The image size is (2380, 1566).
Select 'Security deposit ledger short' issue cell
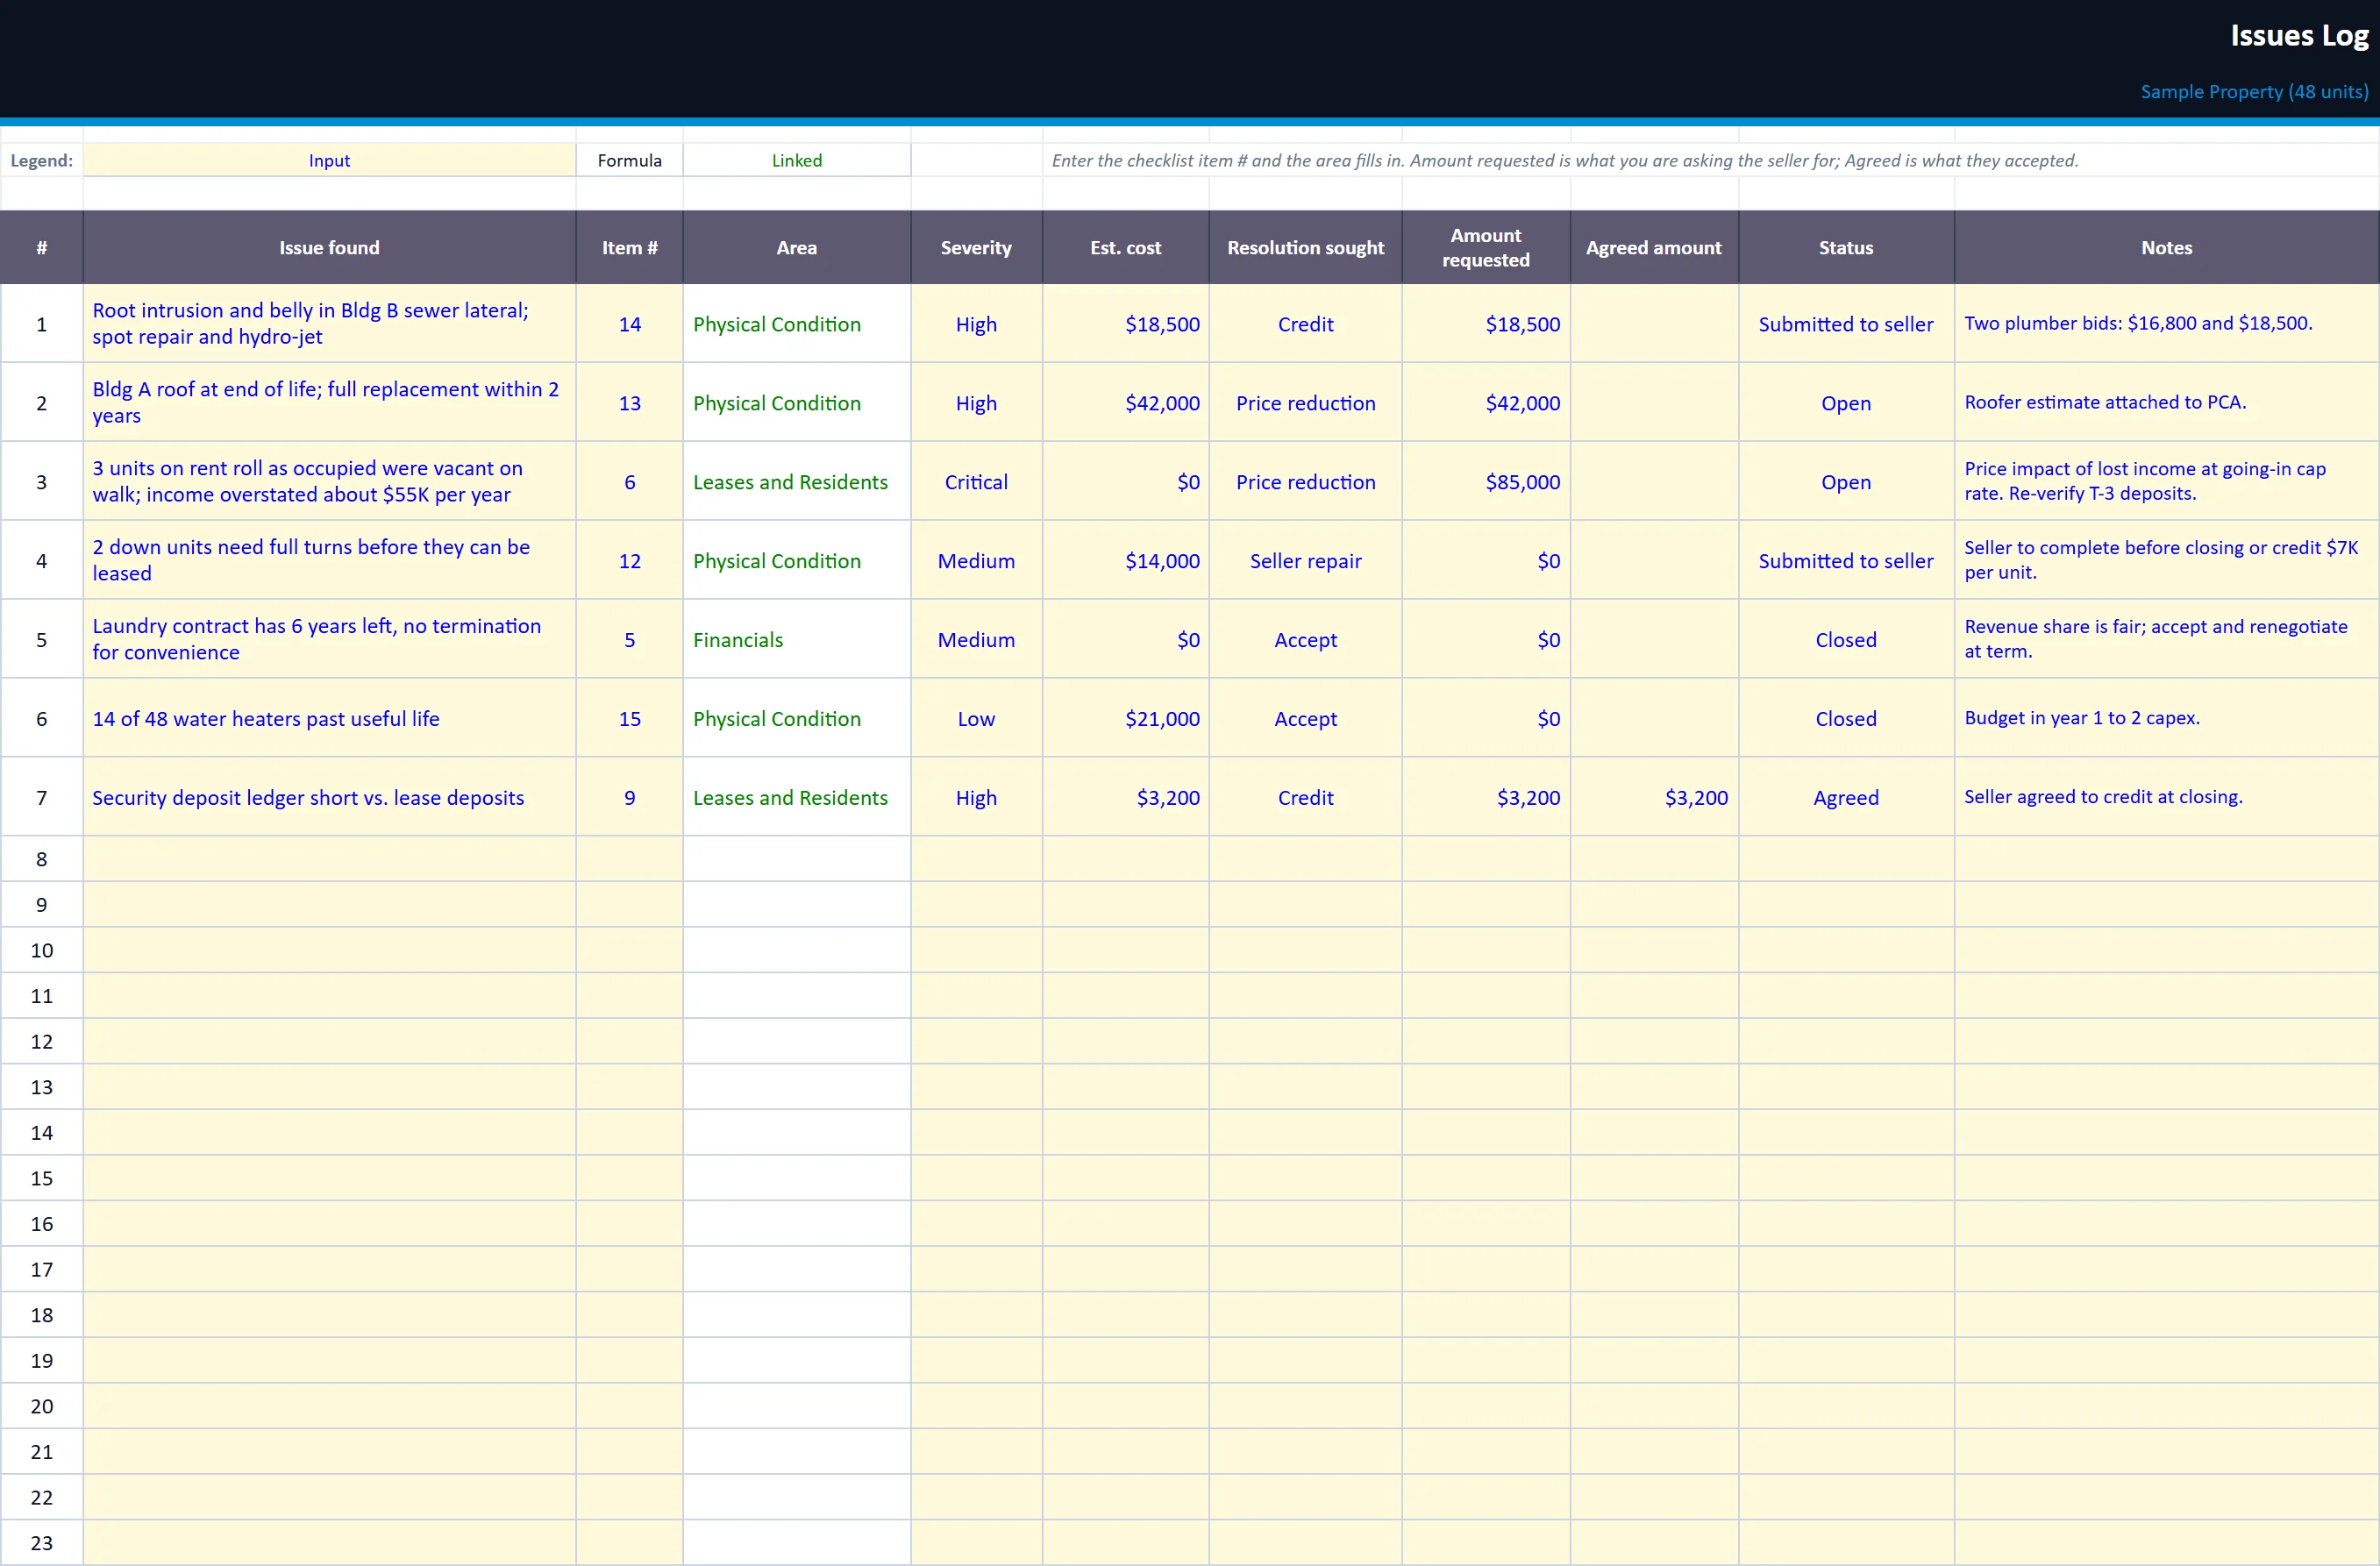point(329,798)
